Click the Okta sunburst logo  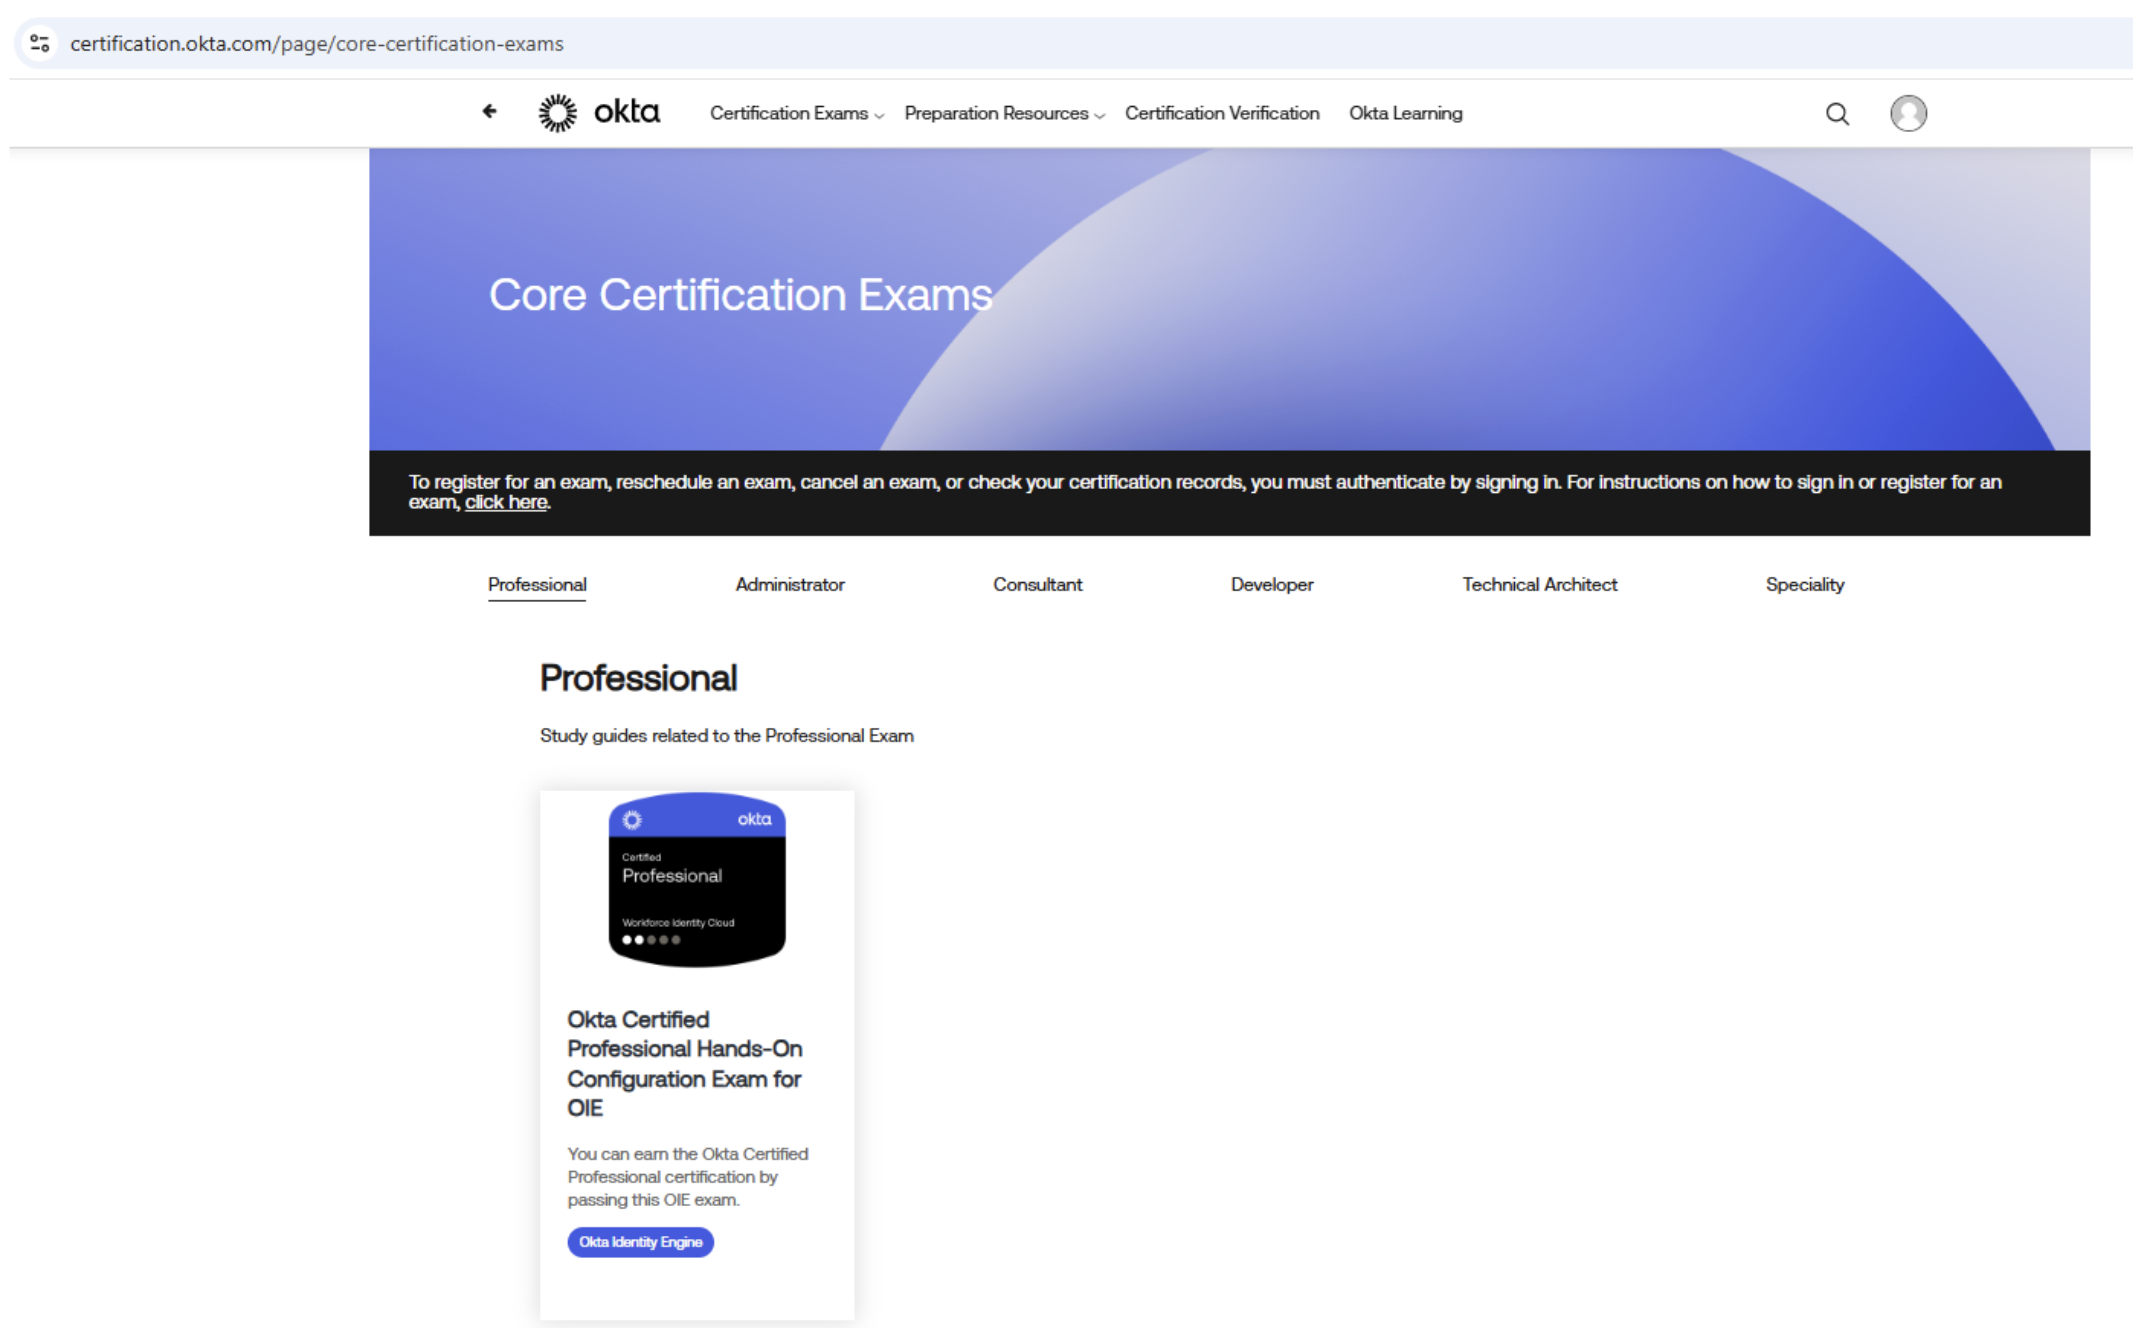[x=557, y=113]
